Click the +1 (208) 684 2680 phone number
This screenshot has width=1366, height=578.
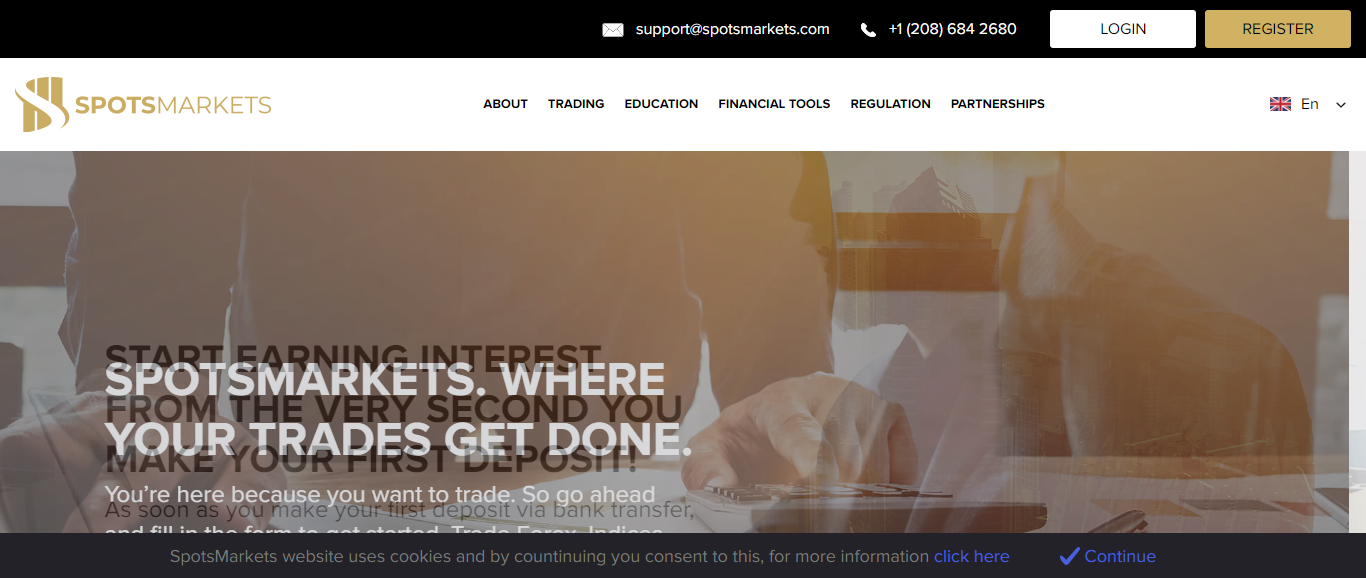coord(952,29)
